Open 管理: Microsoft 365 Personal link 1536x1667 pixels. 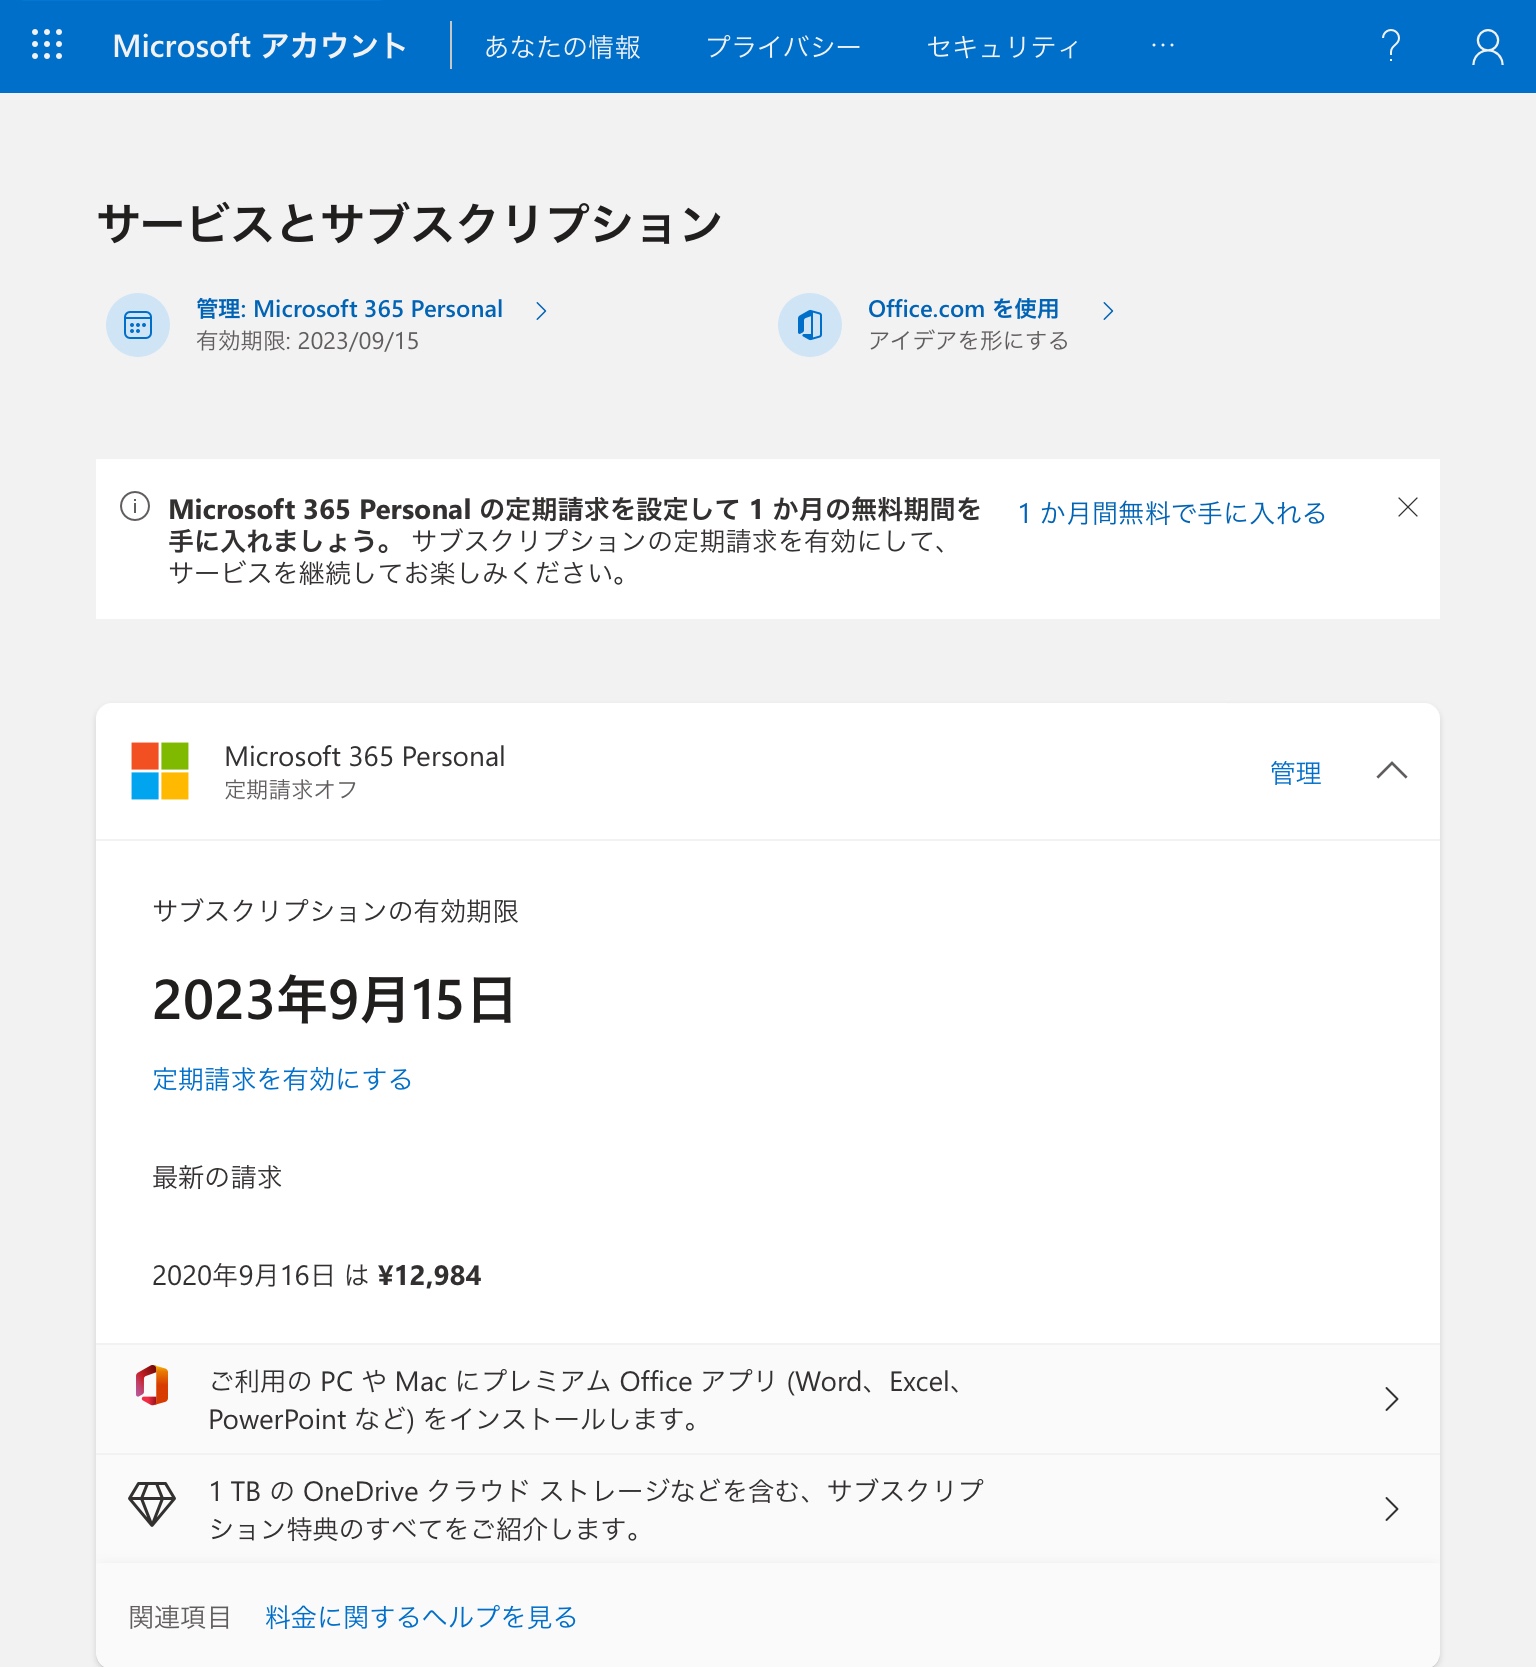(349, 309)
